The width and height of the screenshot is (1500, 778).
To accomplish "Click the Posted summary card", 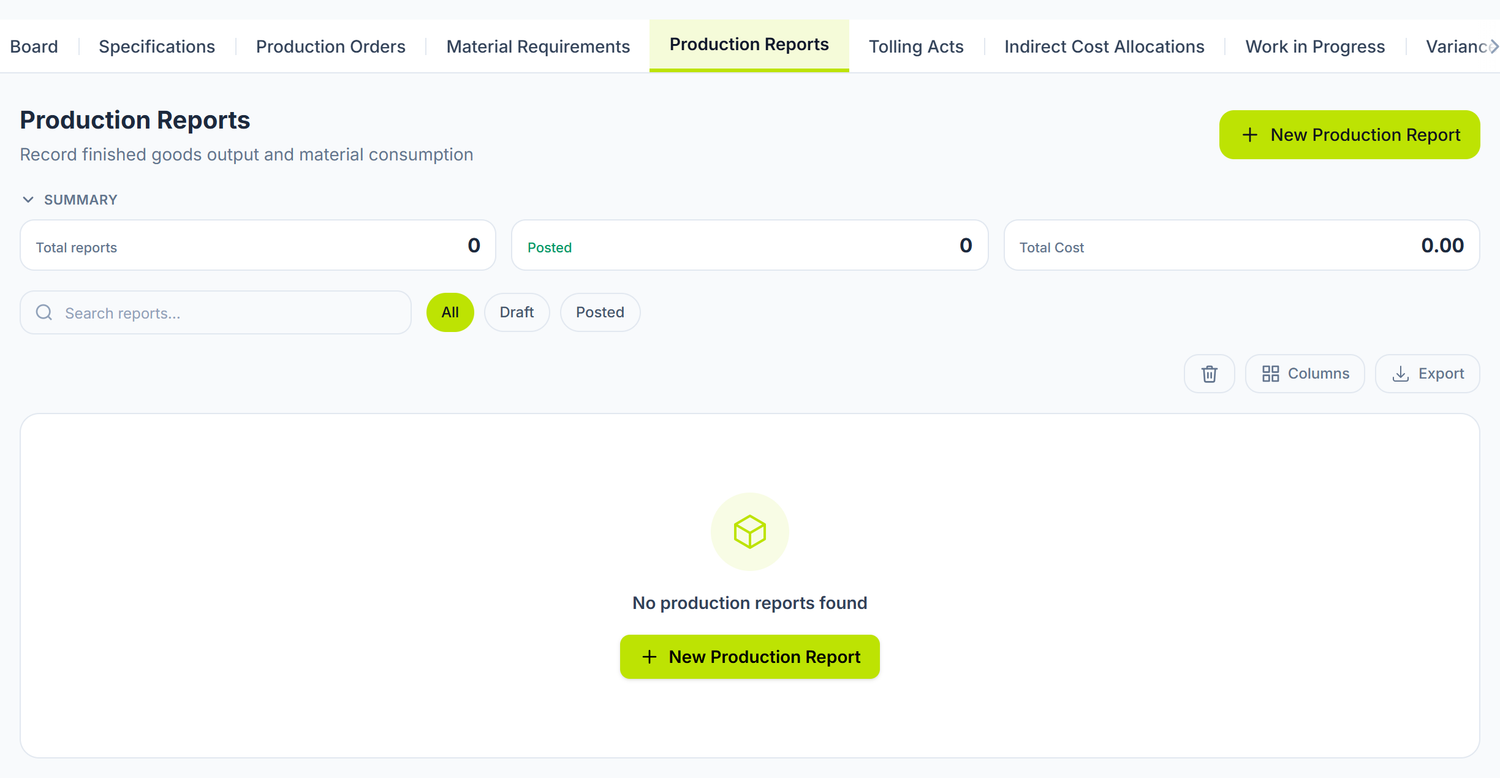I will tap(750, 245).
